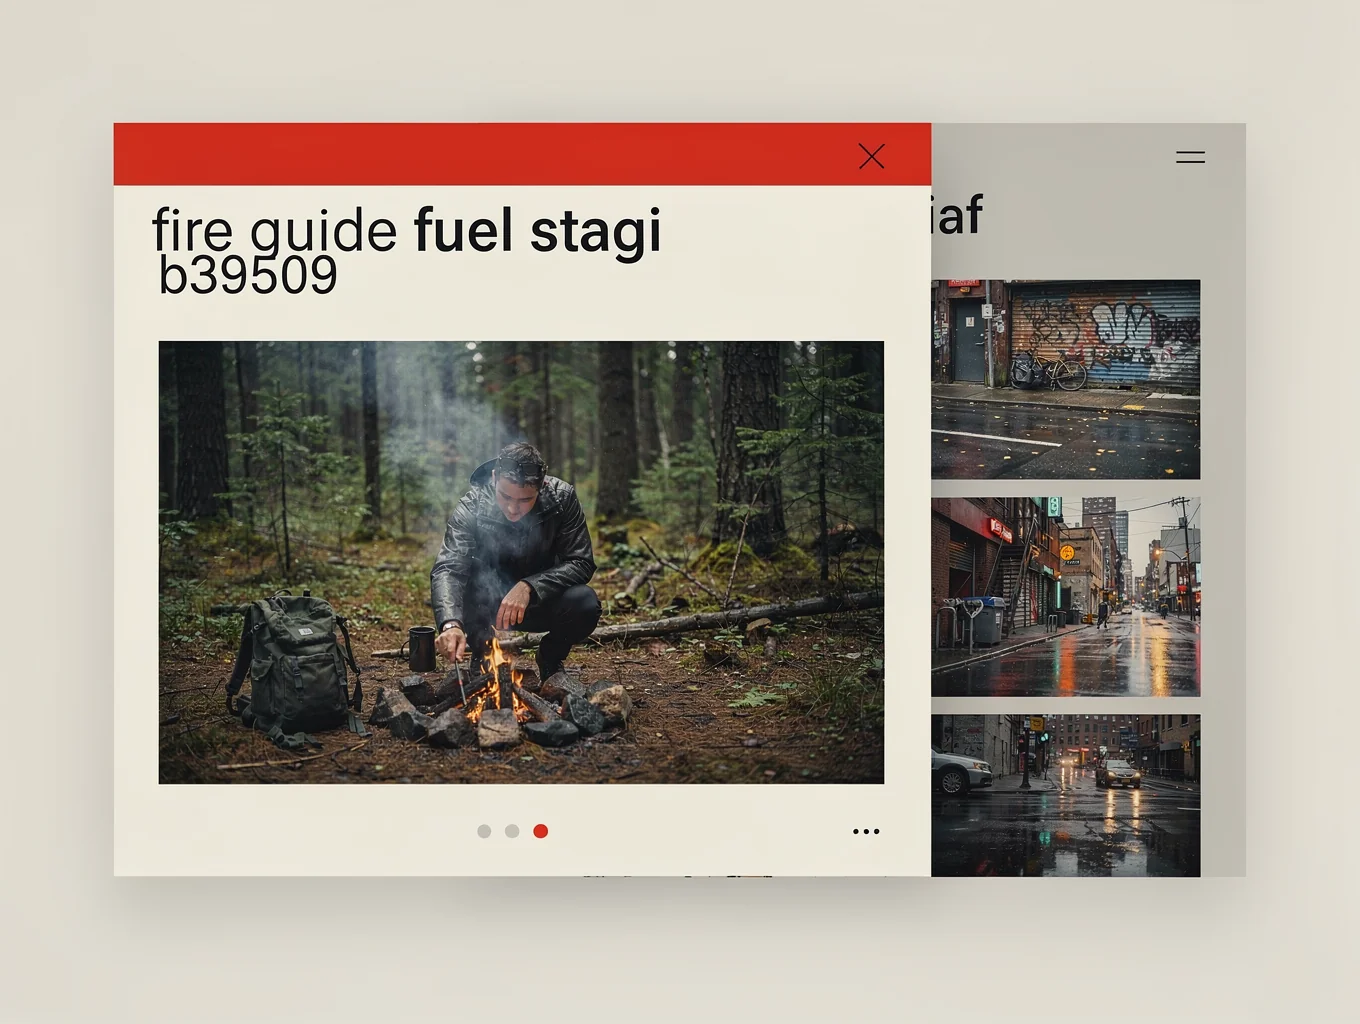Go to the second carousel slide dot

[x=512, y=831]
